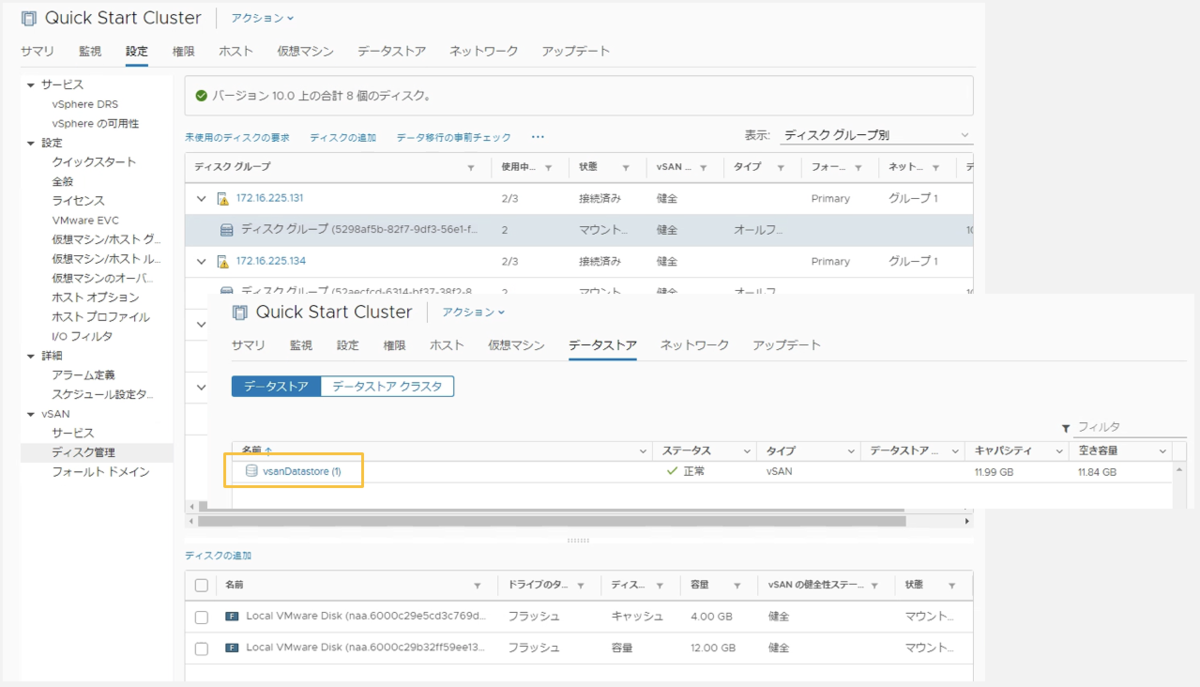Open the 表示 ディスク グループ別 dropdown
Image resolution: width=1200 pixels, height=687 pixels.
coord(876,135)
